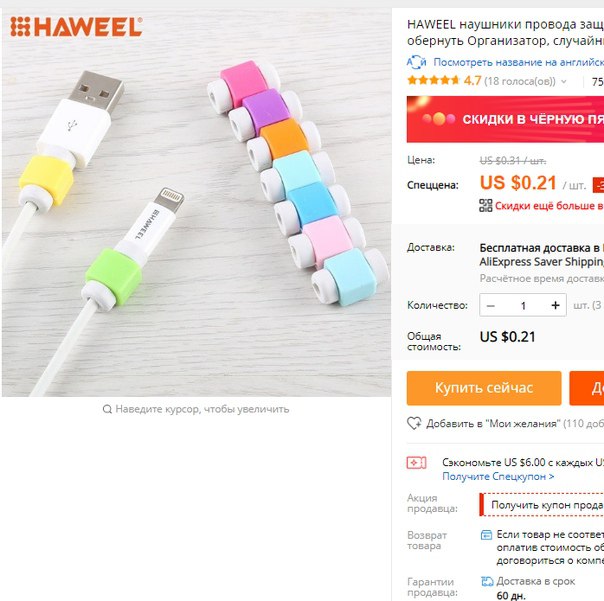Increase the quantity with the plus button

[x=555, y=306]
